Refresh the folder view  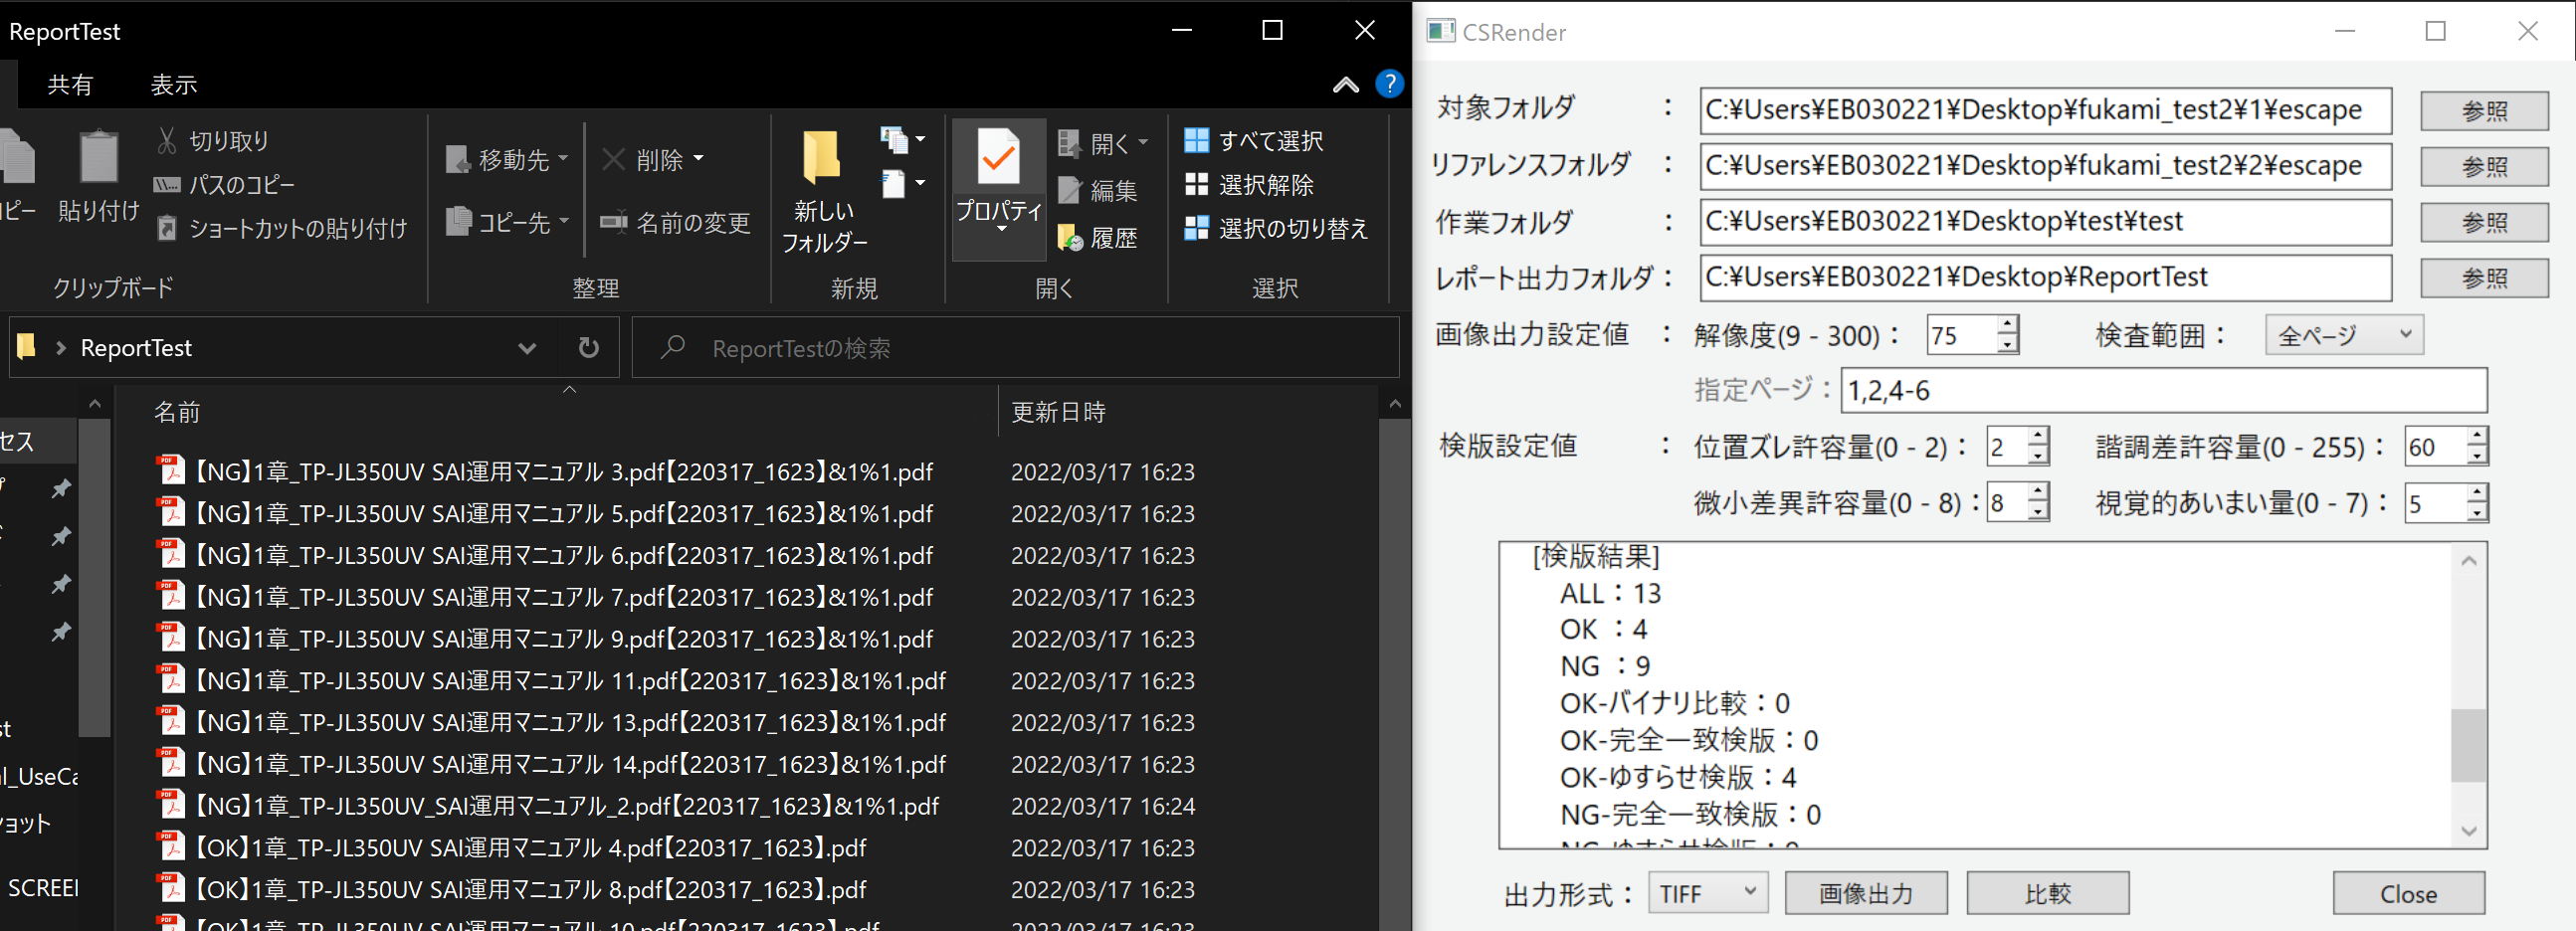click(x=588, y=347)
